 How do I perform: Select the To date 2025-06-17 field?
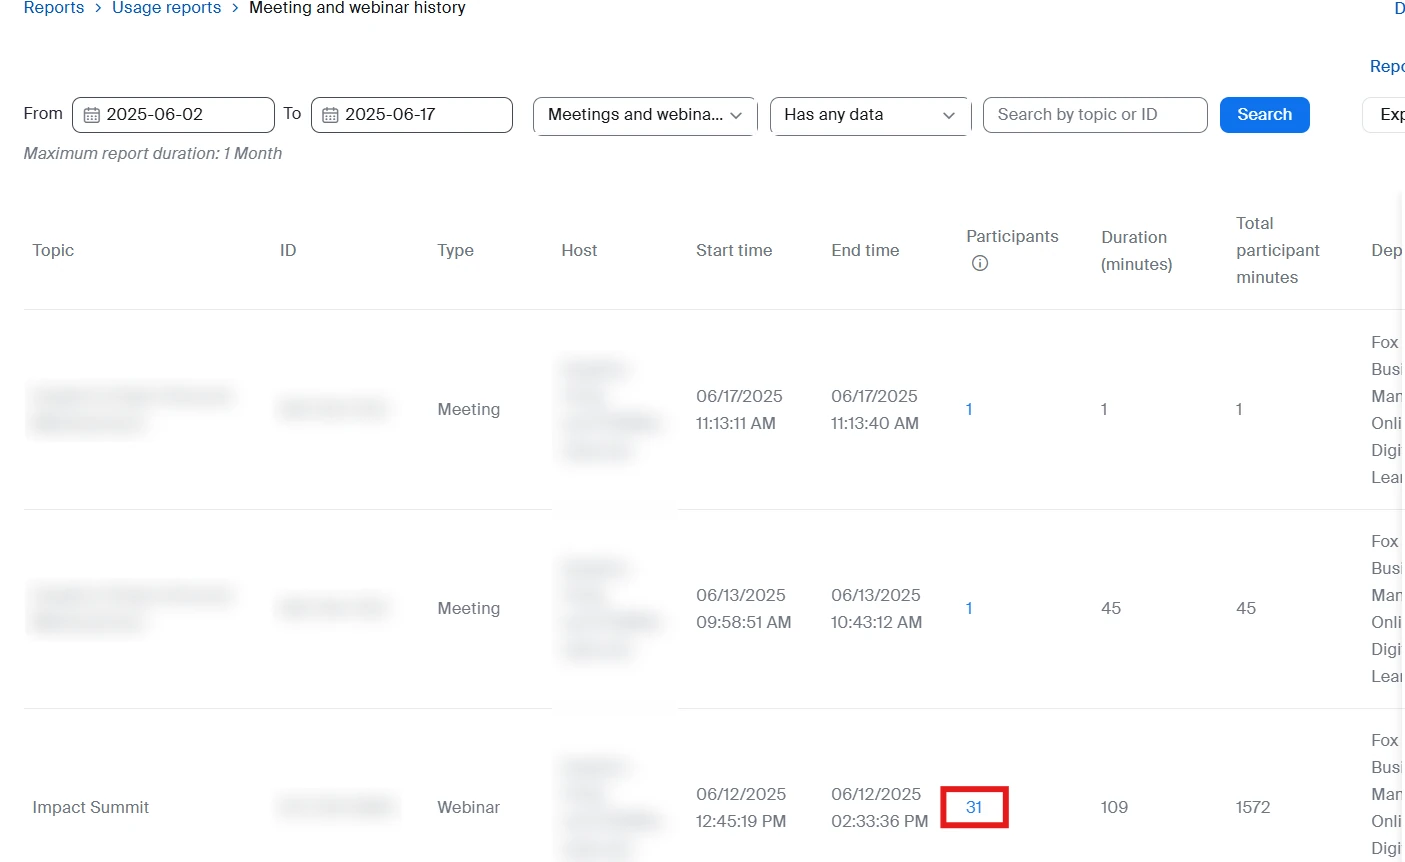(x=412, y=115)
